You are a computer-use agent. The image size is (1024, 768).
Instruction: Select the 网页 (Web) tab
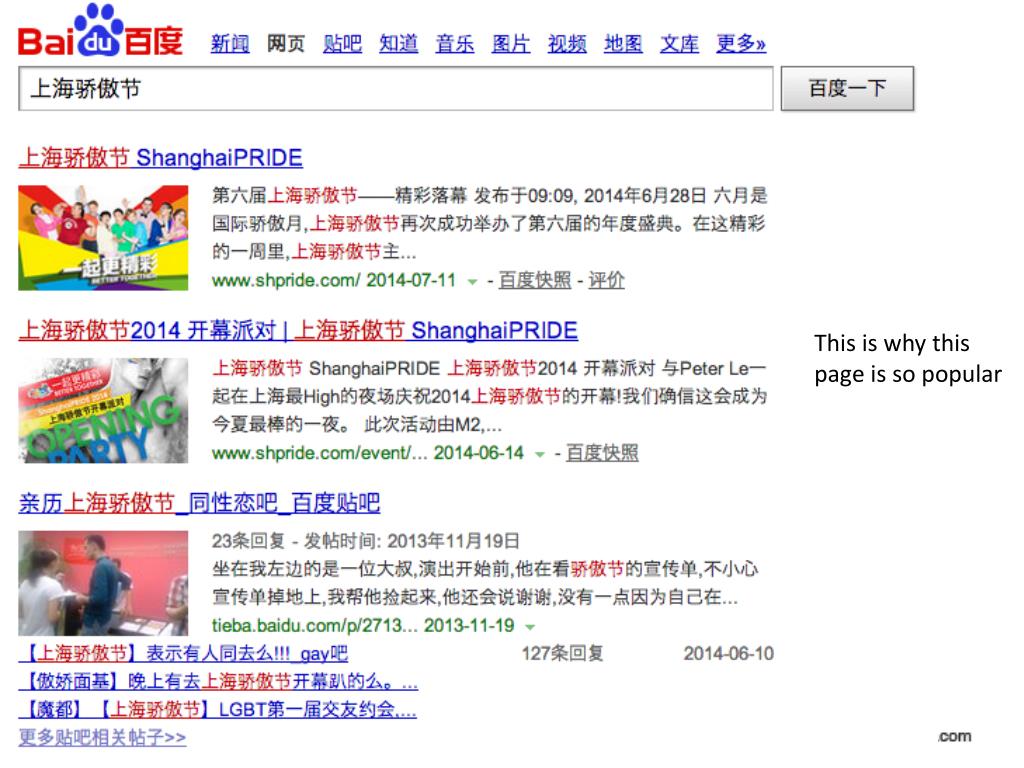tap(286, 44)
